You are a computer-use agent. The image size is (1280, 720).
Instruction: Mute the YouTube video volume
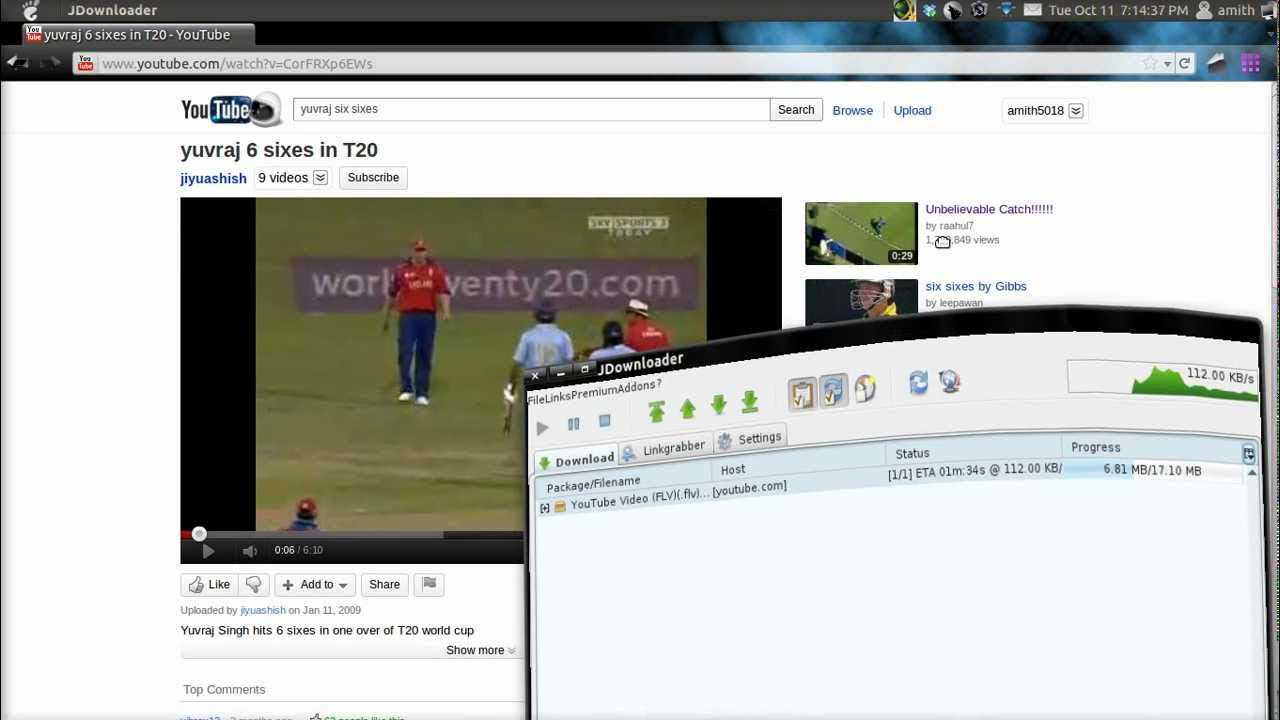[x=249, y=550]
